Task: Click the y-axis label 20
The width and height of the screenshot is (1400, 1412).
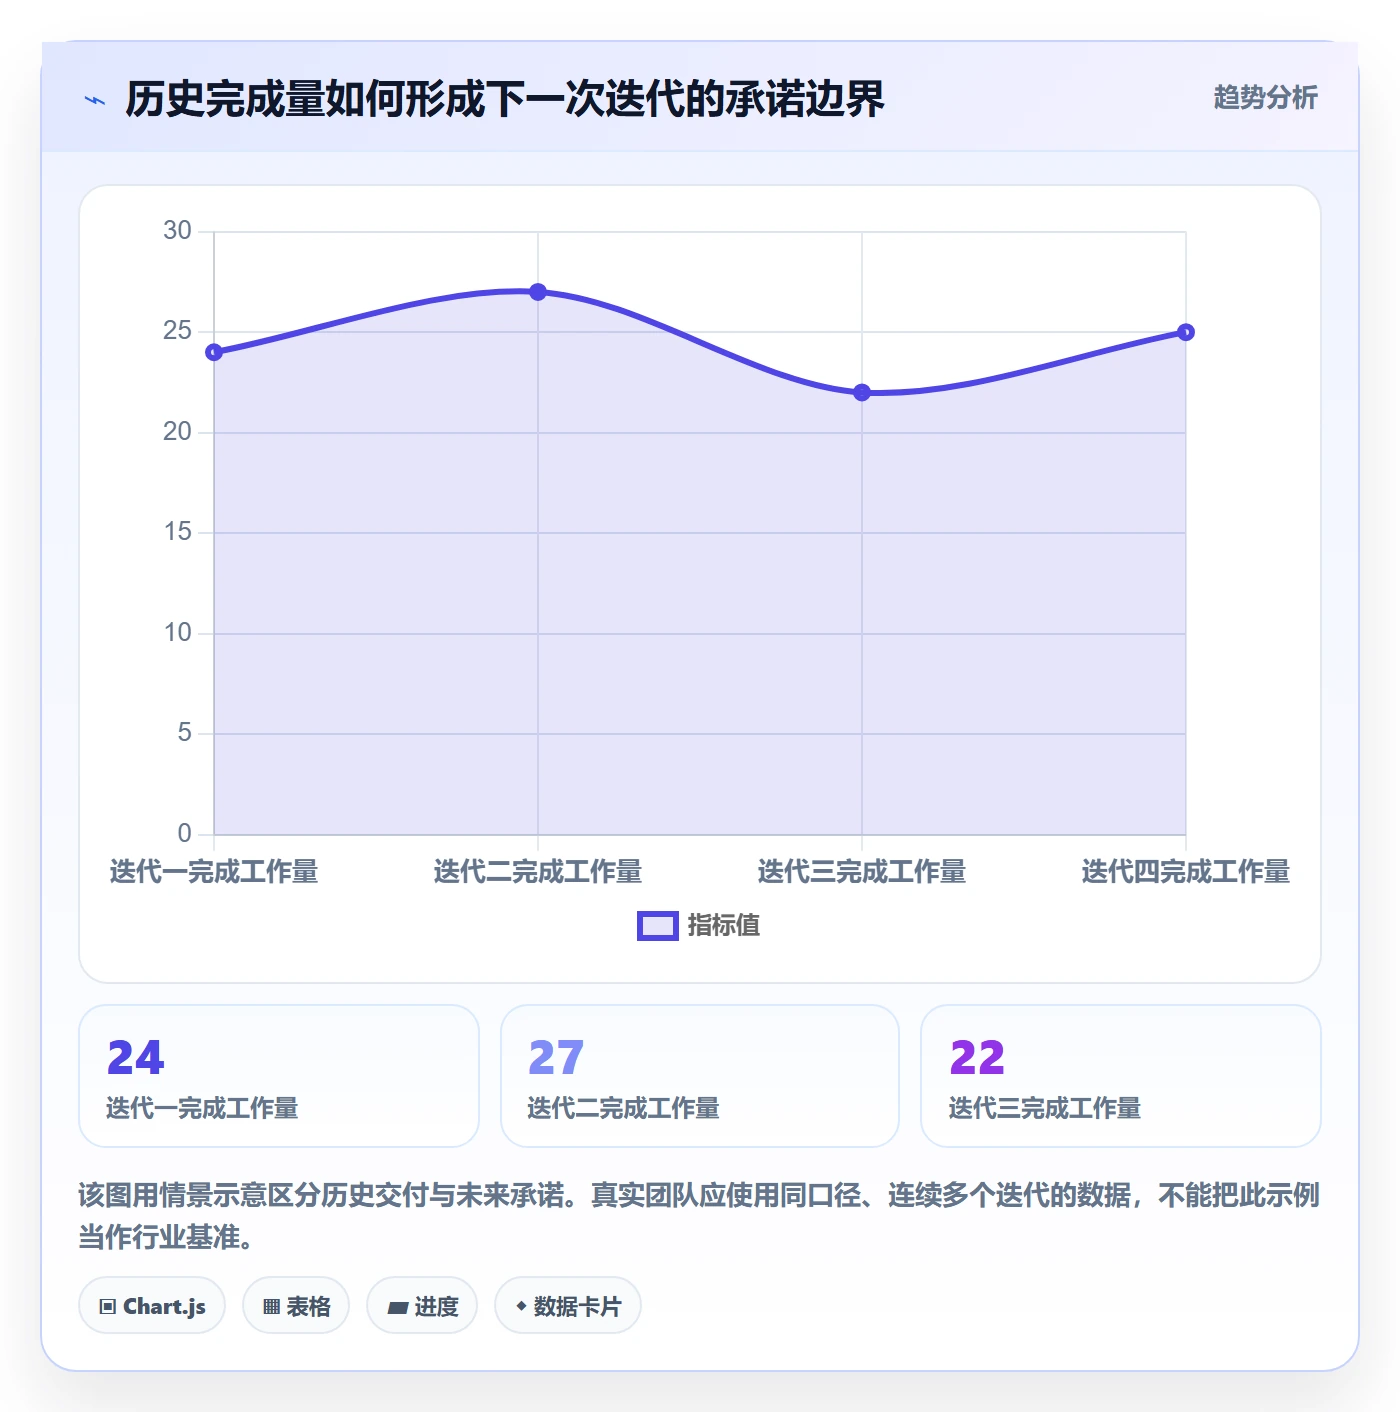Action: [x=177, y=432]
